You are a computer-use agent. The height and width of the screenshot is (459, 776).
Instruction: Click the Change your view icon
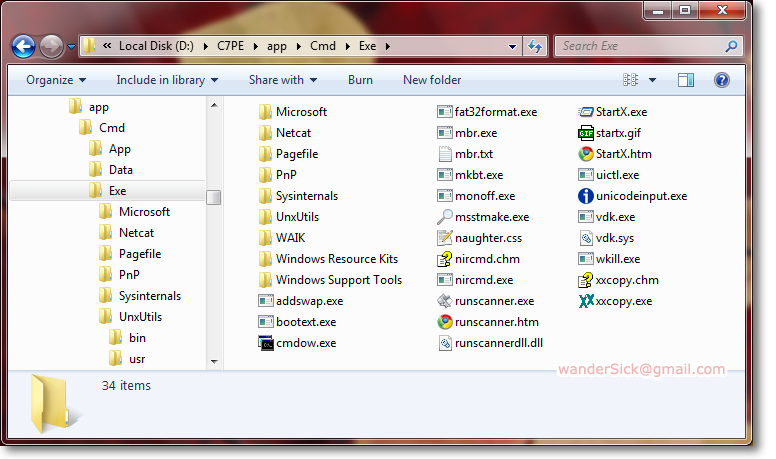pyautogui.click(x=630, y=80)
